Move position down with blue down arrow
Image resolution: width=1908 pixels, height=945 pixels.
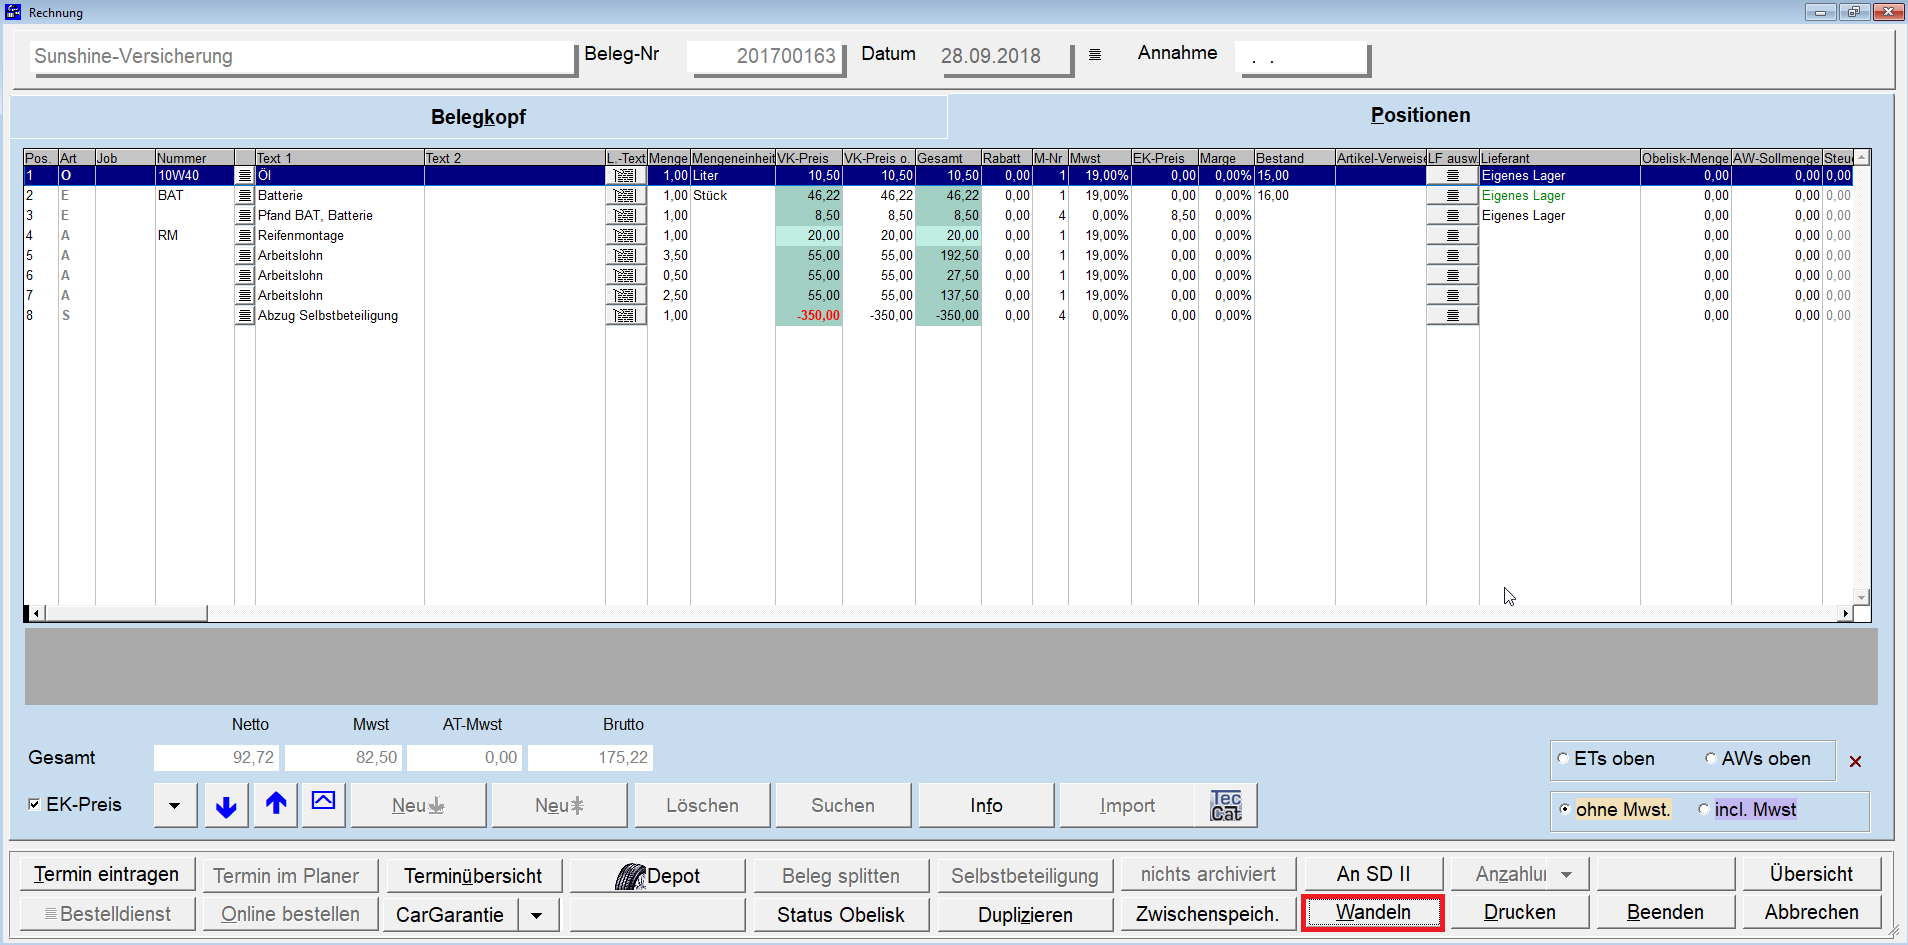click(227, 806)
